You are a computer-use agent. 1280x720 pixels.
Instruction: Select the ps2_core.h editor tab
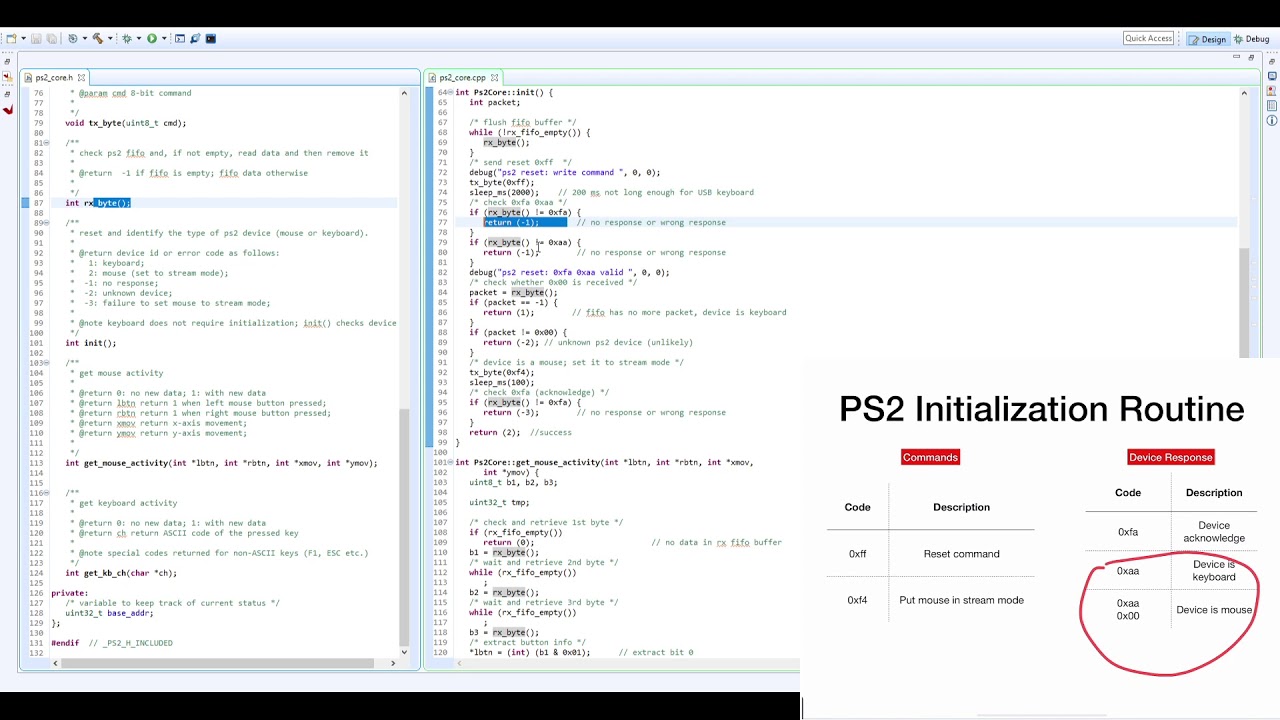pyautogui.click(x=54, y=77)
